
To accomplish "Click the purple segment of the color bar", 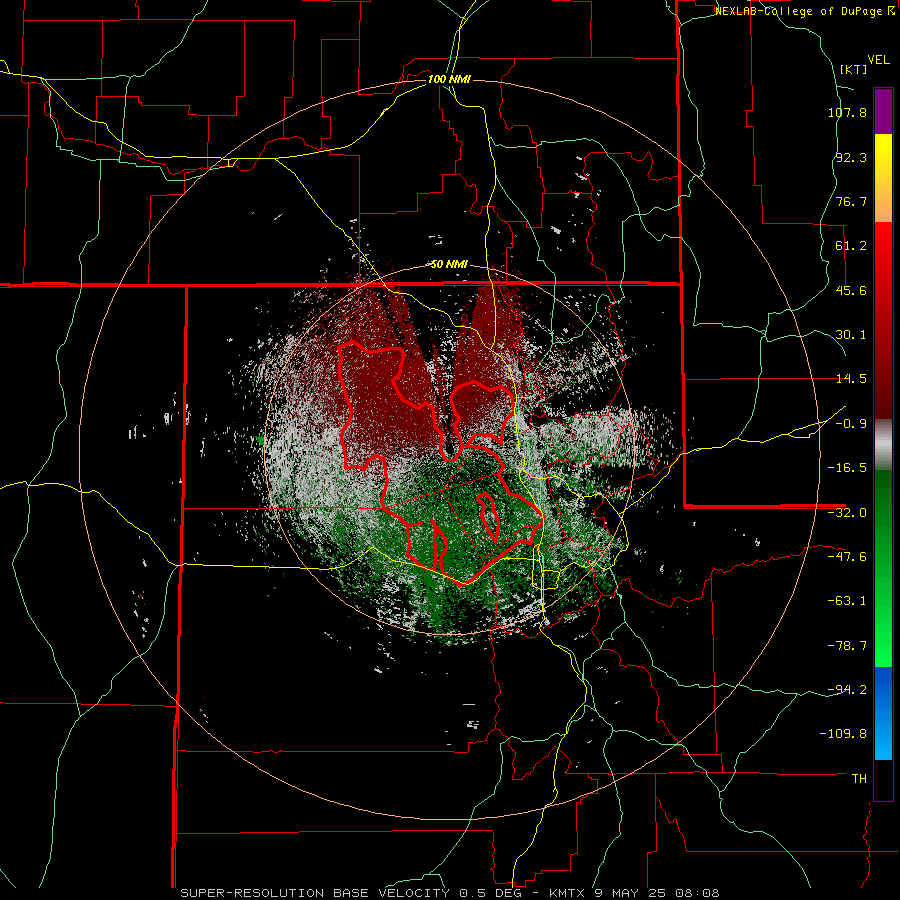I will pos(883,111).
